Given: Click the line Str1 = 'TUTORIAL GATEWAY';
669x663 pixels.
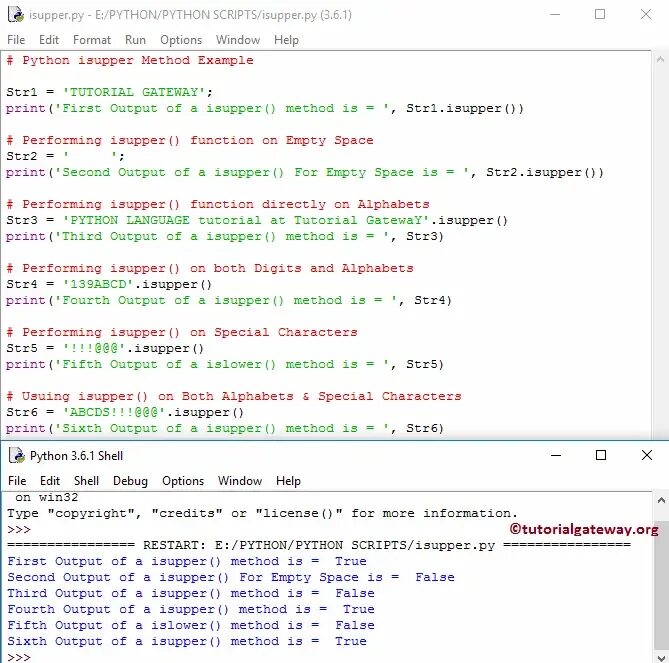Looking at the screenshot, I should tap(109, 92).
